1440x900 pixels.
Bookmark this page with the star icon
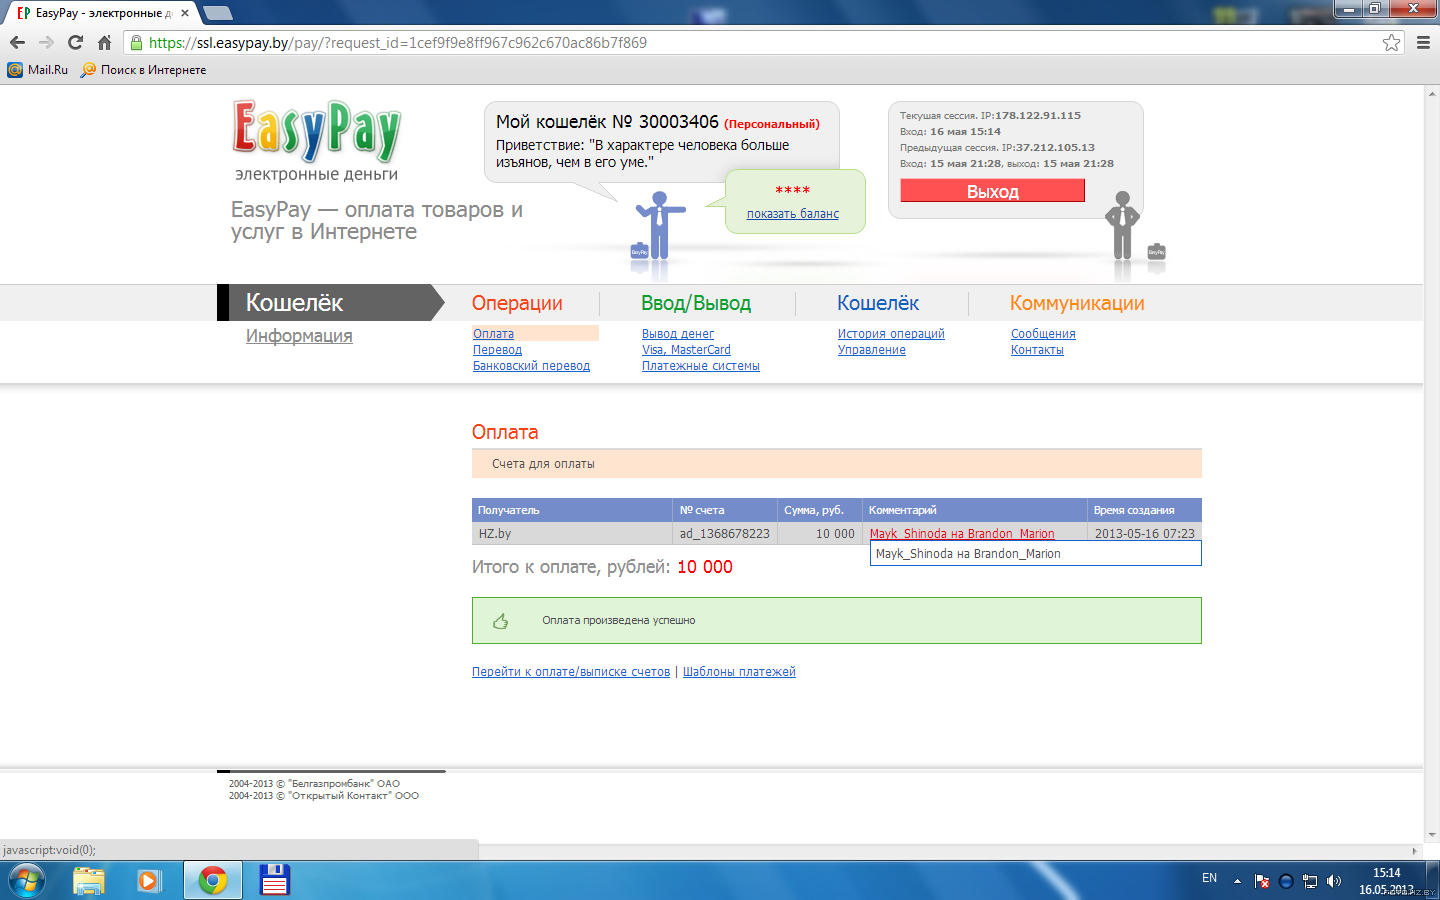[1391, 42]
